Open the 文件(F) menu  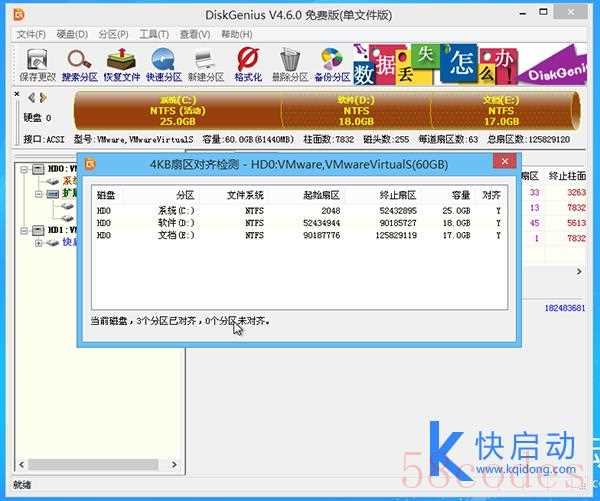coord(31,34)
